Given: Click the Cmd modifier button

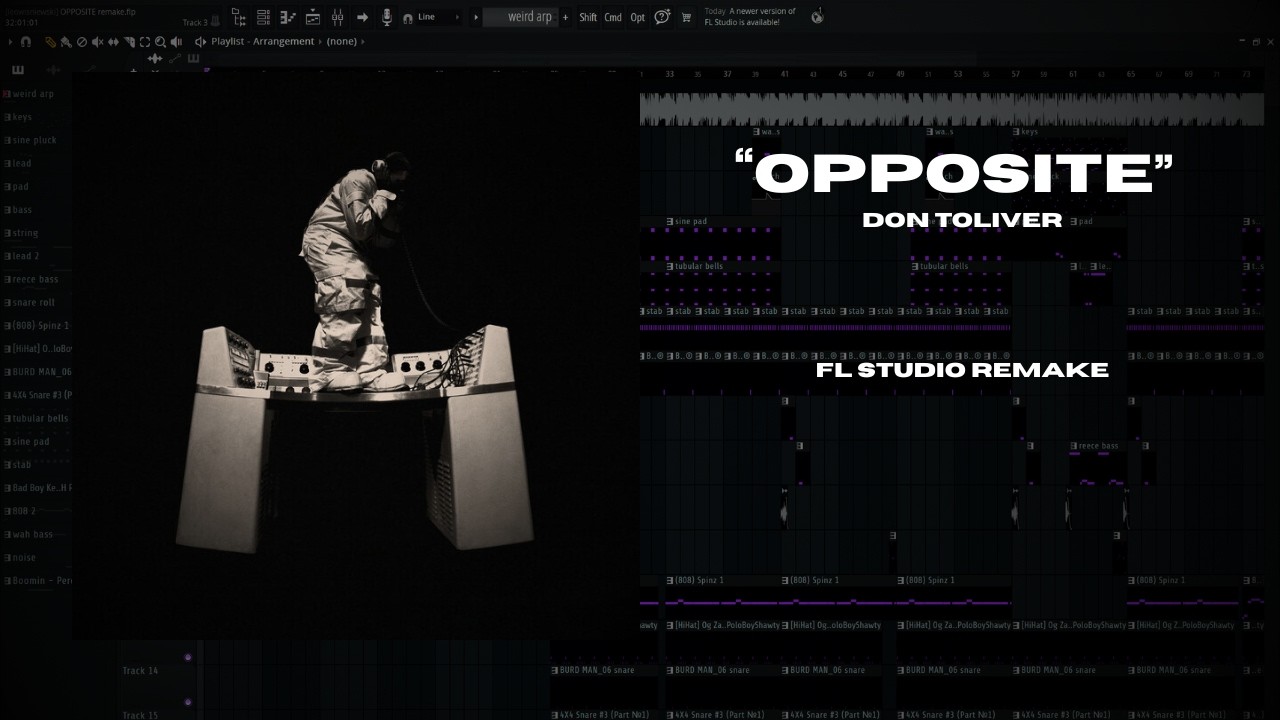Looking at the screenshot, I should coord(613,17).
